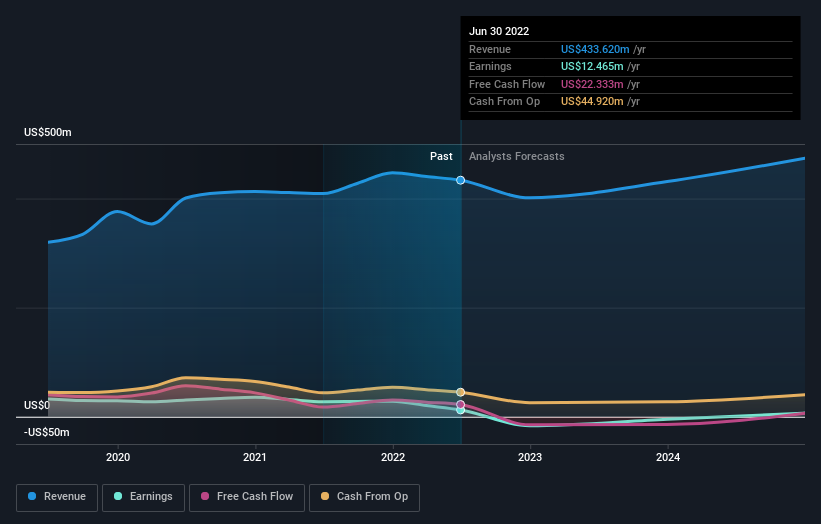Click the 2024 x-axis label

tap(668, 457)
